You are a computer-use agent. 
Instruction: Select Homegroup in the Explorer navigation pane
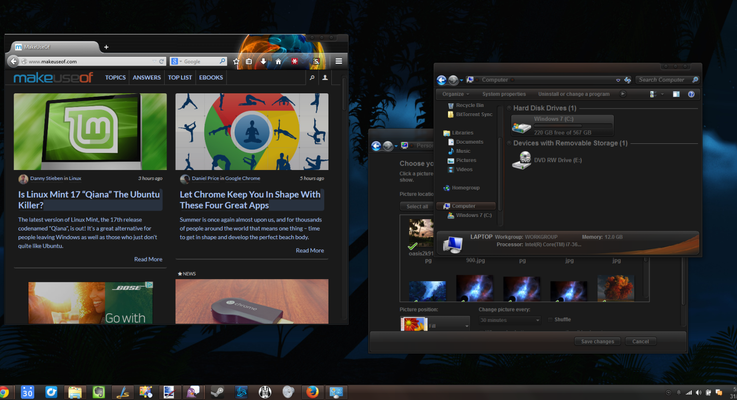coord(466,187)
